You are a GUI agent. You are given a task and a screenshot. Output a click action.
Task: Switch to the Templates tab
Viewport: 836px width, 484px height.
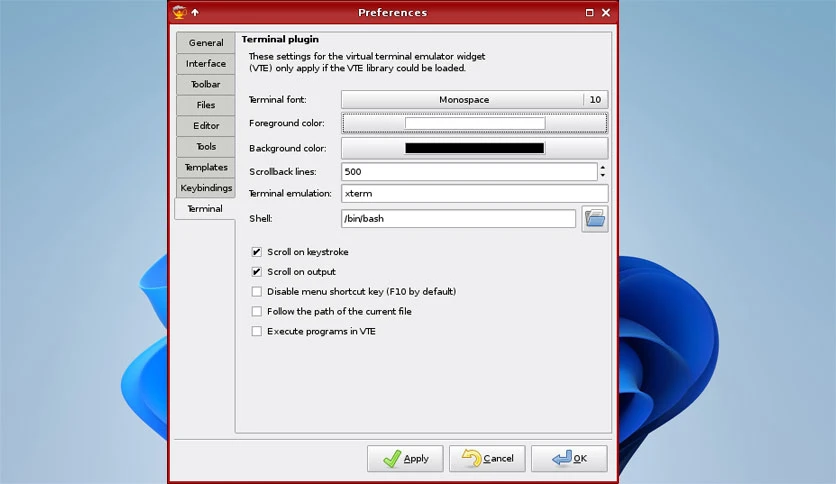pos(206,167)
